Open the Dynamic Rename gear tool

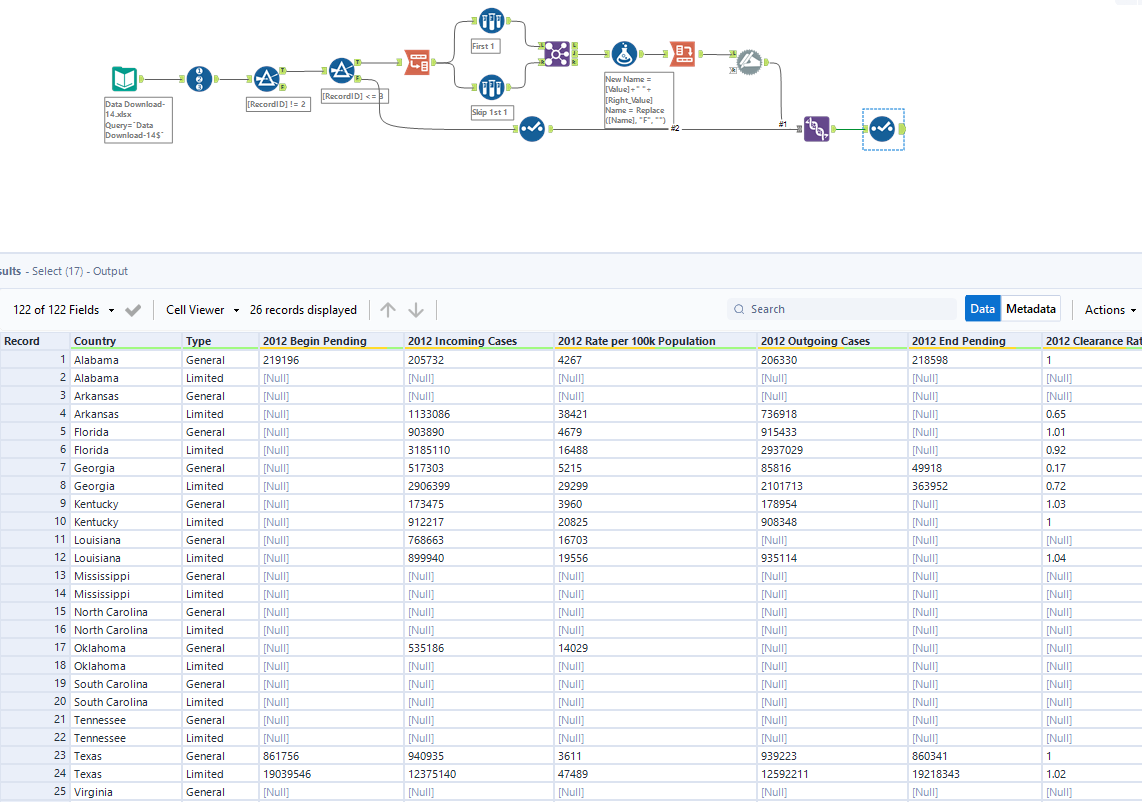coord(748,62)
